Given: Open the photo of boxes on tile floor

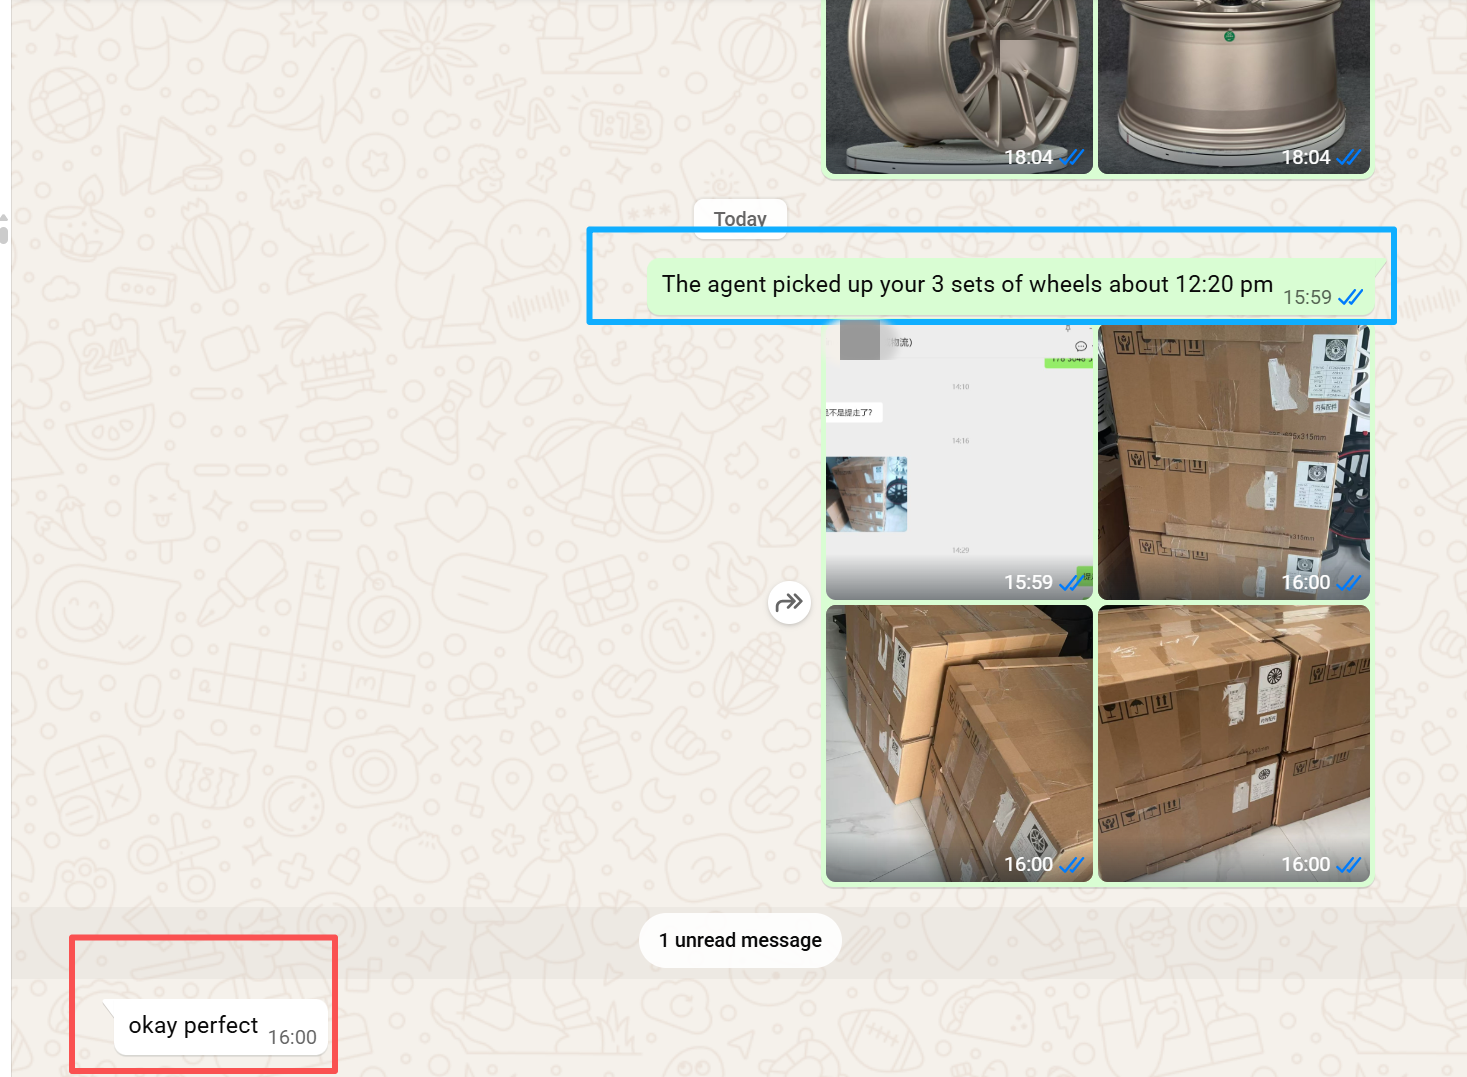Looking at the screenshot, I should click(x=959, y=743).
